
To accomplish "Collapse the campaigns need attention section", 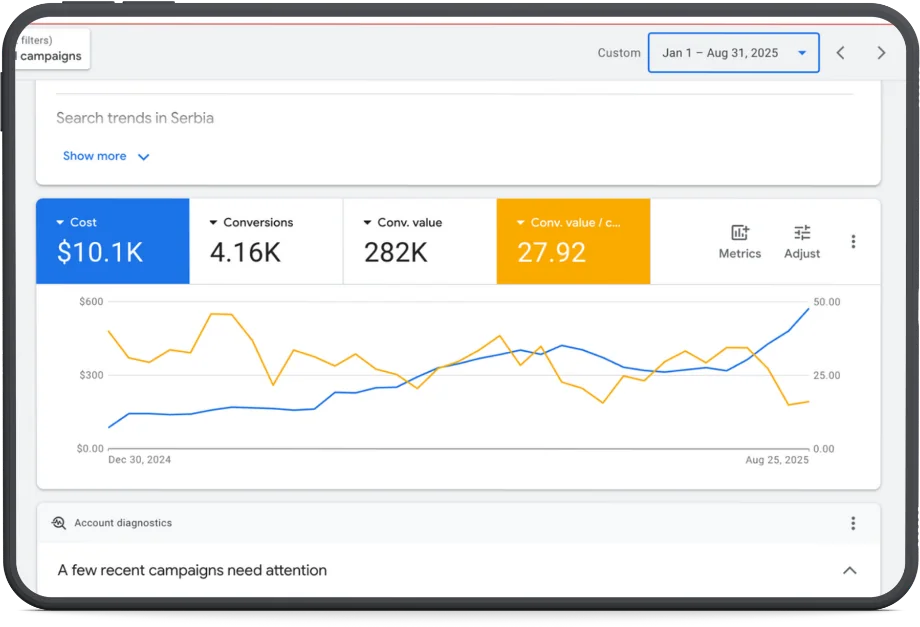I will coord(850,570).
